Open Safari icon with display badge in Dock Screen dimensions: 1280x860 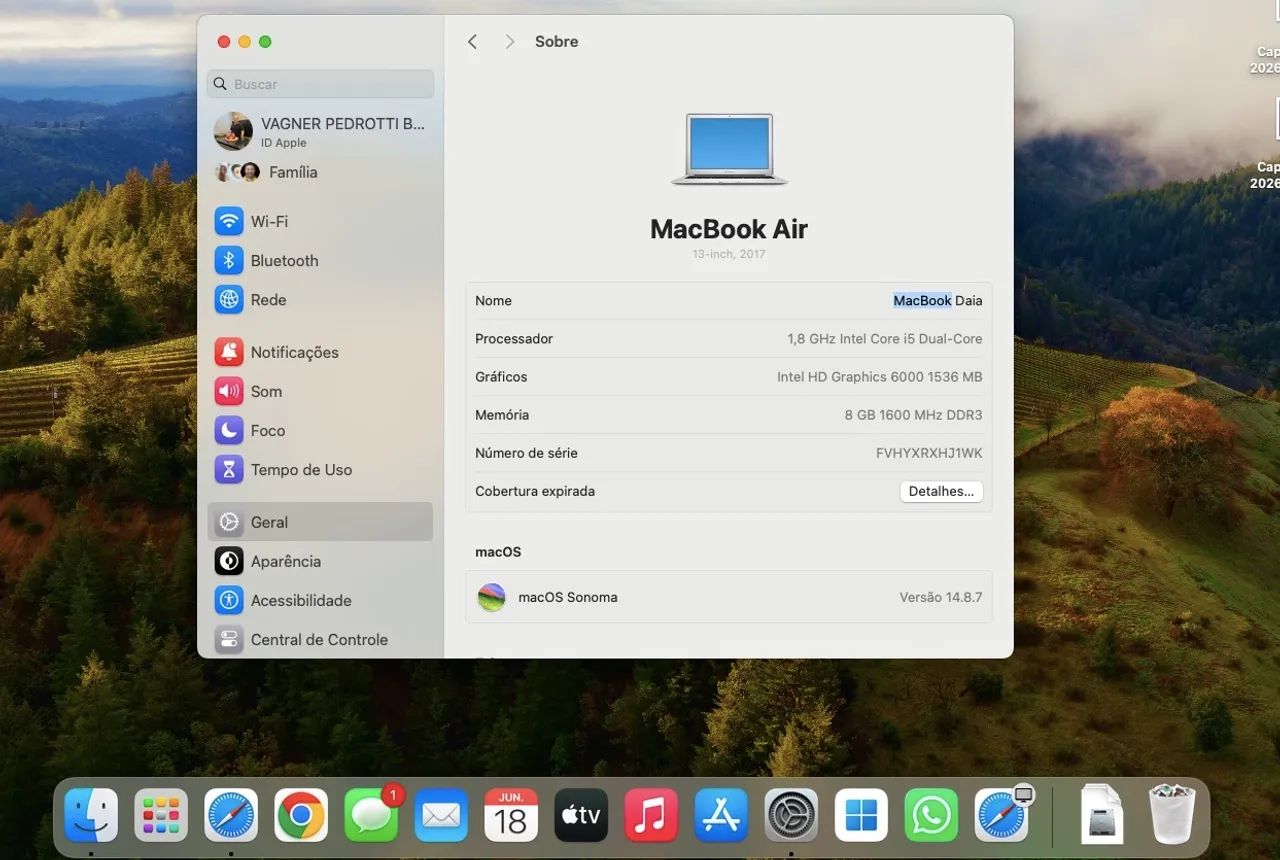click(1001, 815)
